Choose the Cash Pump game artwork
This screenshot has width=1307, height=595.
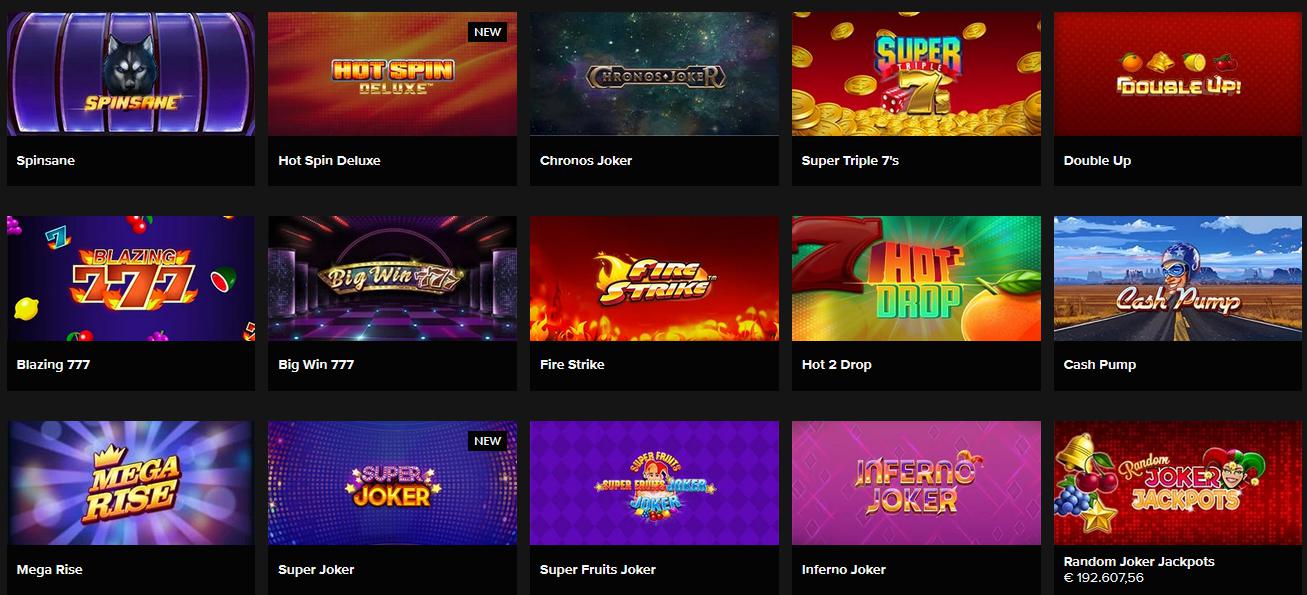[x=1178, y=278]
